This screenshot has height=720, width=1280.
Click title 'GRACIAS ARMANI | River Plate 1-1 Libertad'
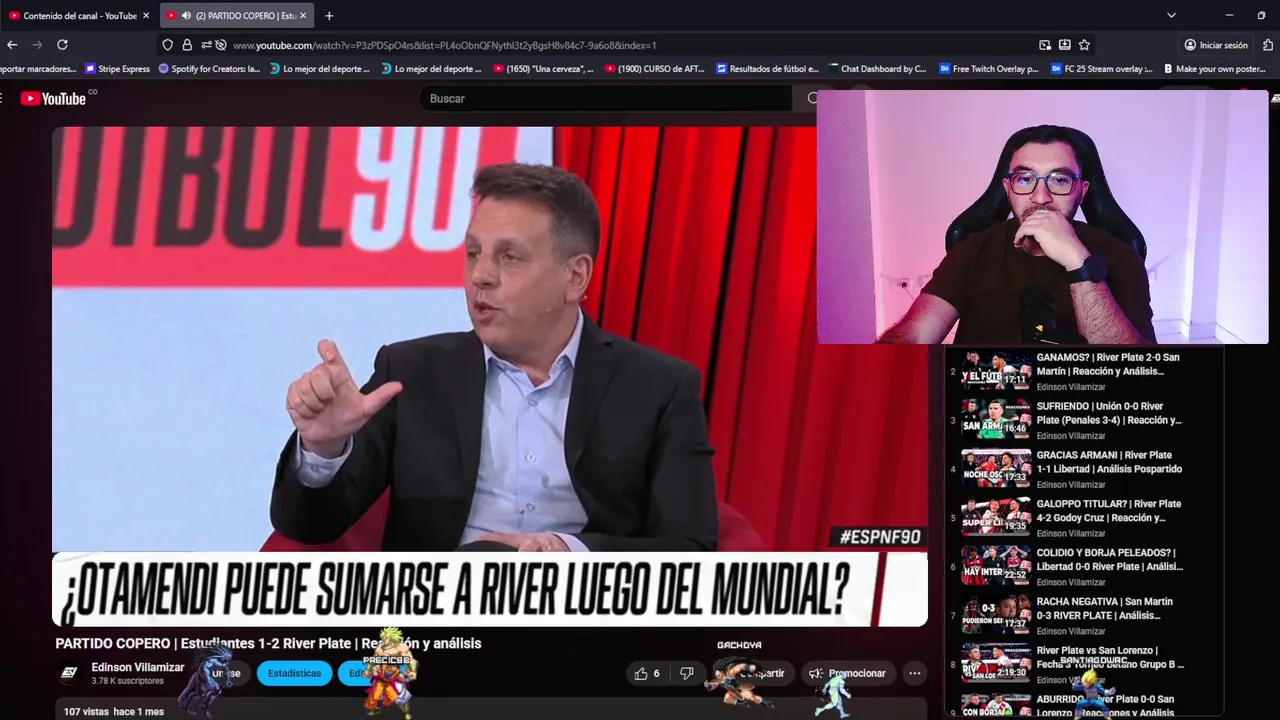pyautogui.click(x=1109, y=462)
